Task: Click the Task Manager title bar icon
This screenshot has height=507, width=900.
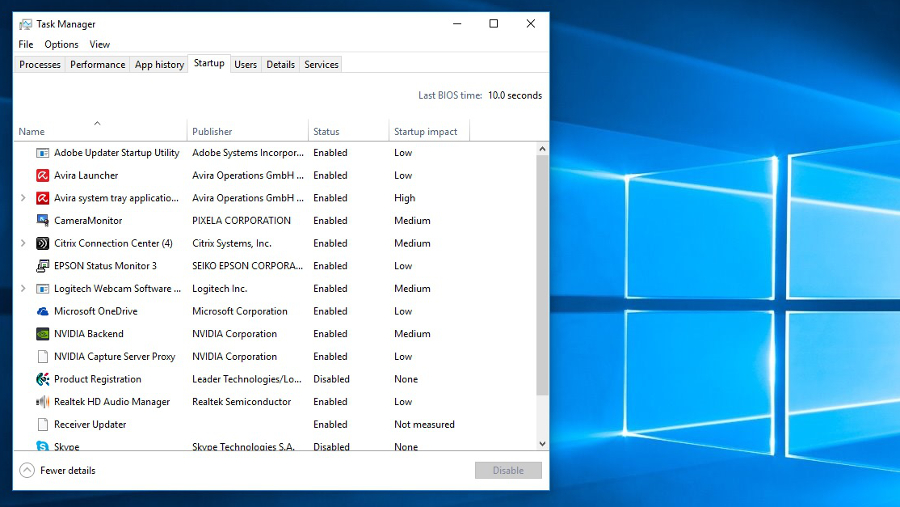Action: pyautogui.click(x=25, y=24)
